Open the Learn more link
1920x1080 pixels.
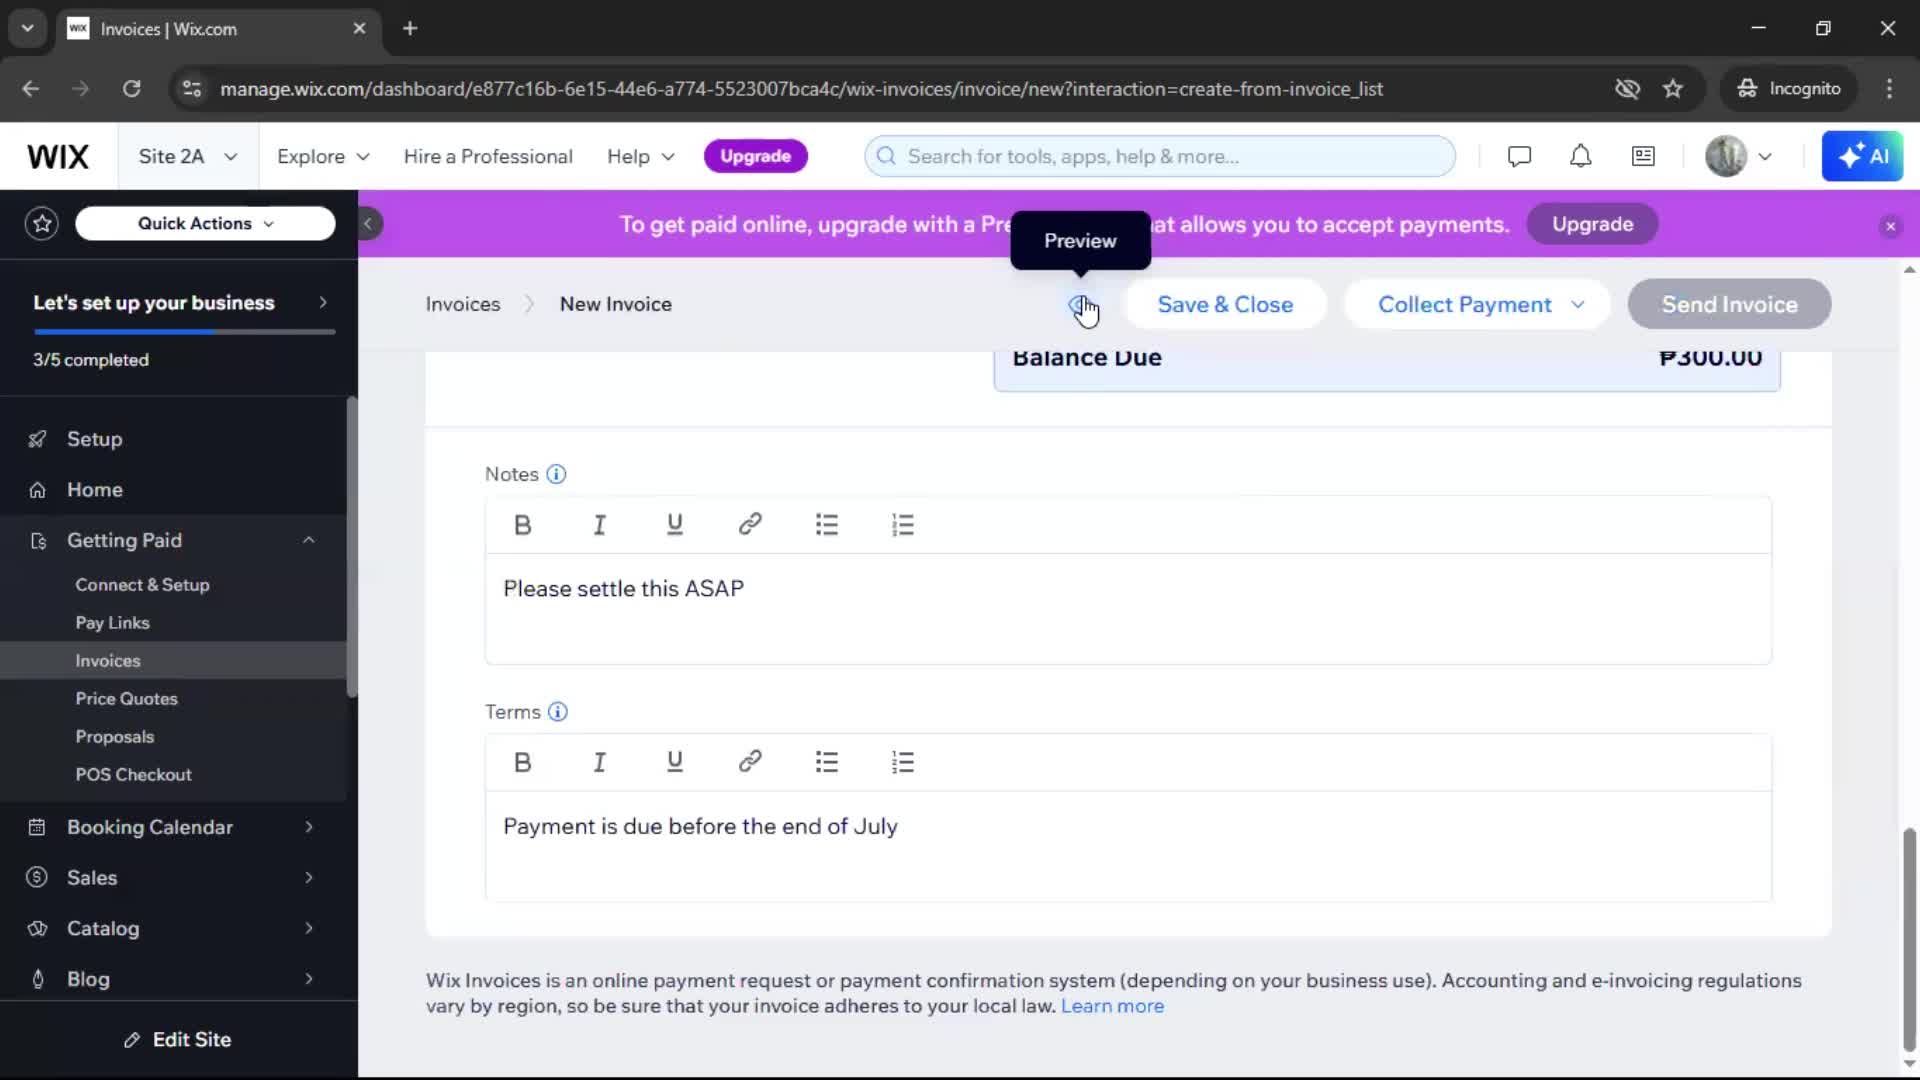pyautogui.click(x=1112, y=1006)
